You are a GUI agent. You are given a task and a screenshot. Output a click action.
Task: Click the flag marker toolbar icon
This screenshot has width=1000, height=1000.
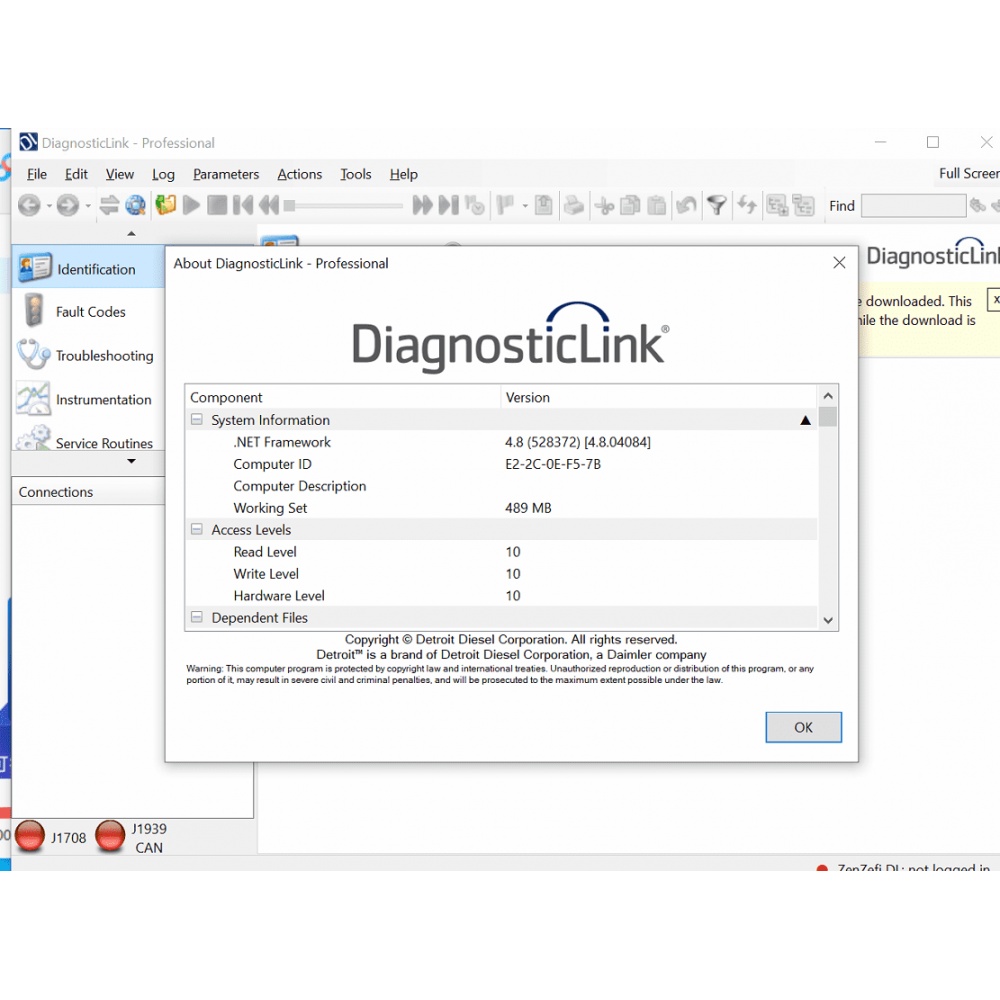click(x=505, y=205)
